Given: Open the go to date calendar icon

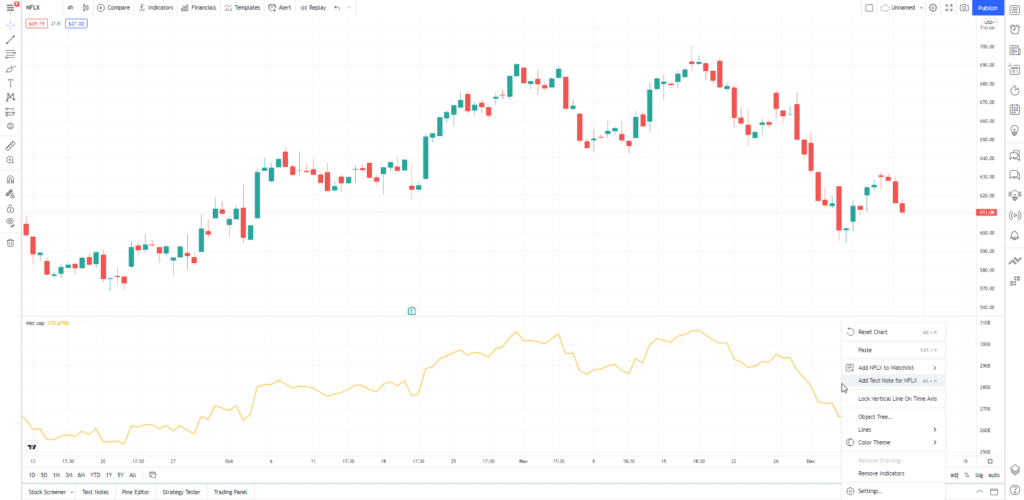Looking at the screenshot, I should pyautogui.click(x=152, y=475).
